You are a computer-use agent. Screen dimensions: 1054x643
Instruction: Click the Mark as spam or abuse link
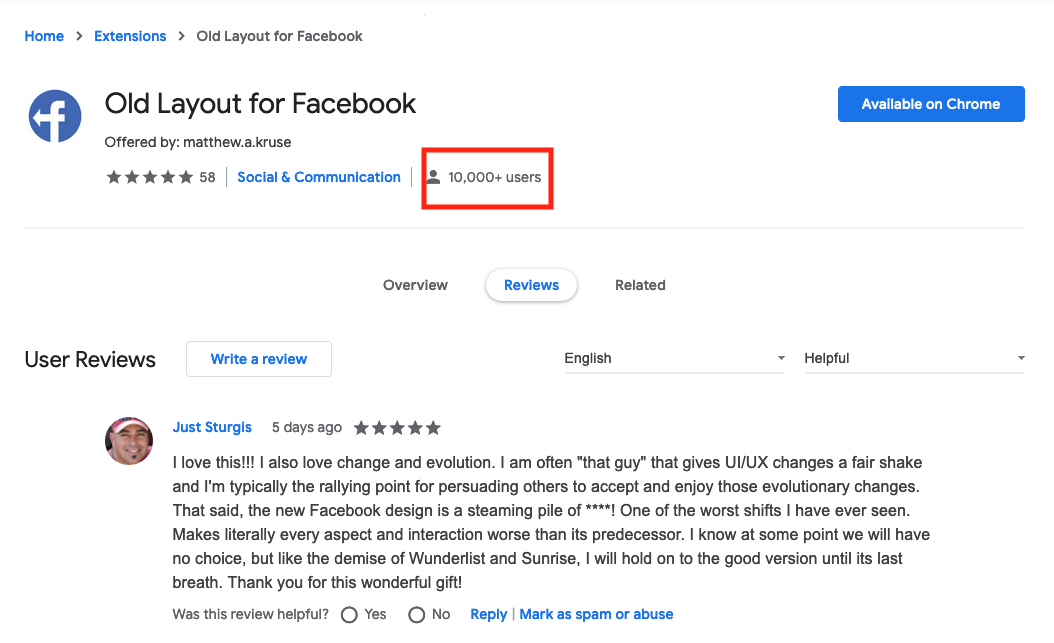[x=596, y=615]
